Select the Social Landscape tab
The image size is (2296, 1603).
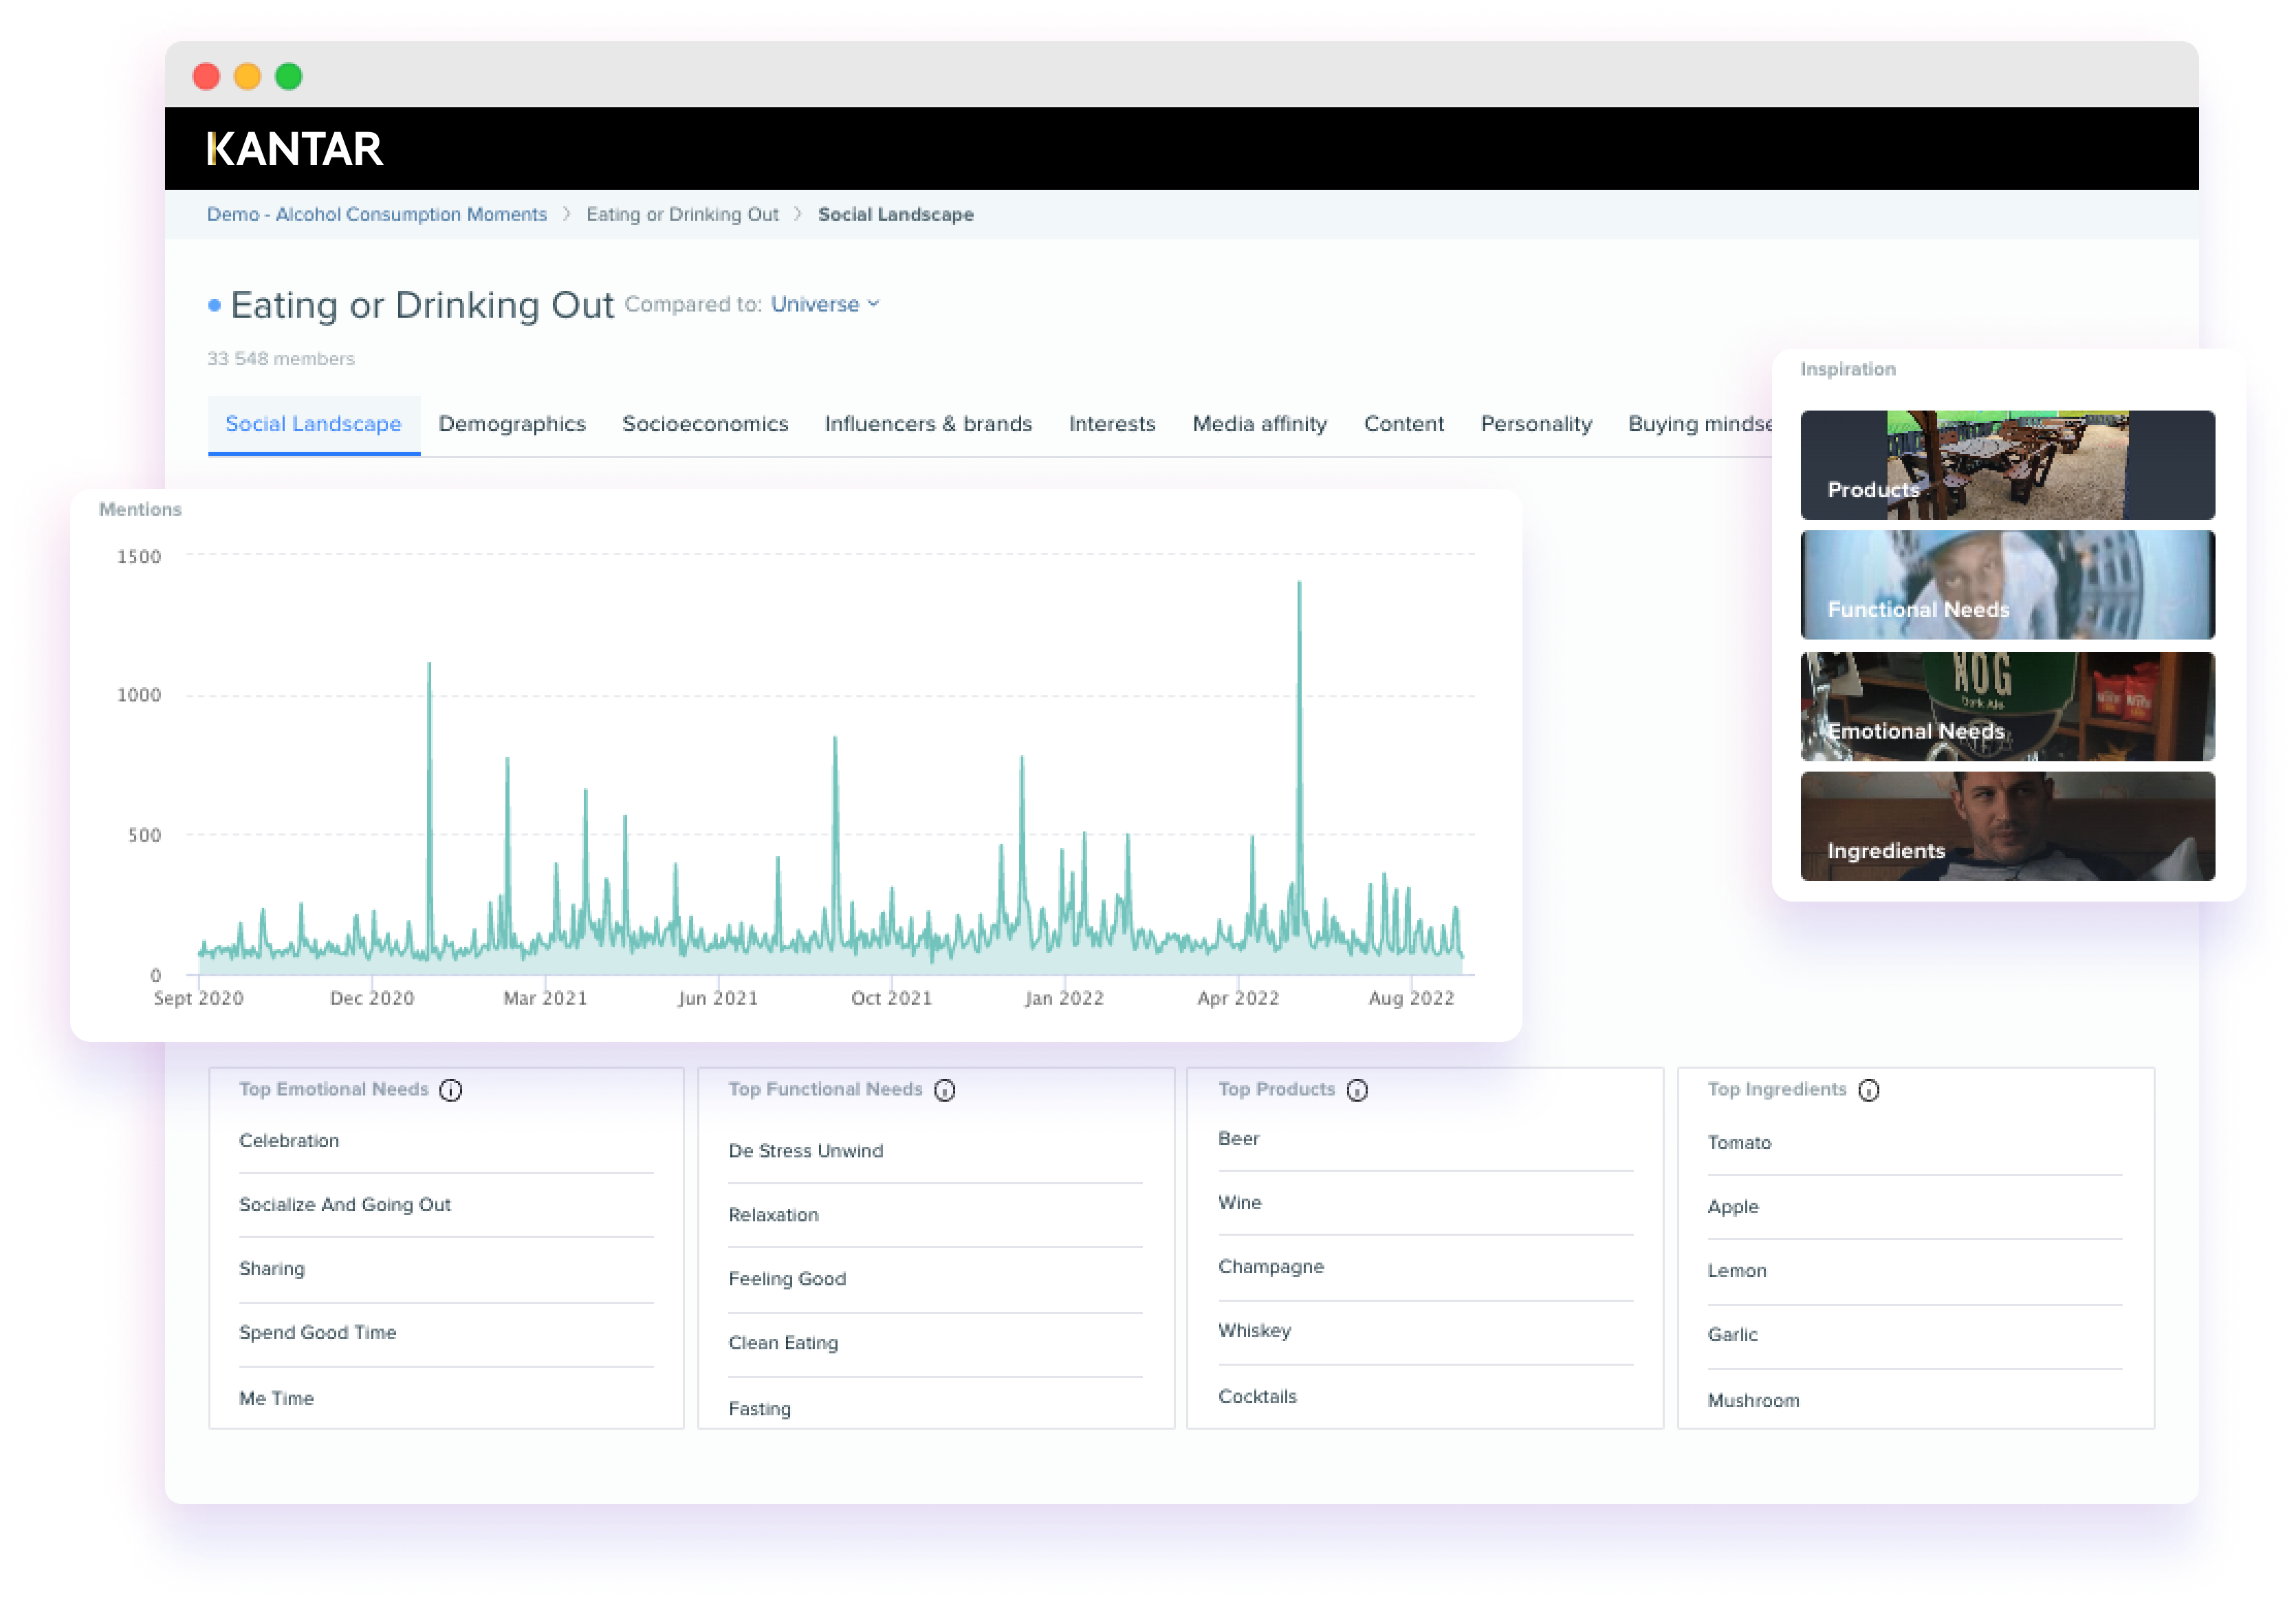coord(314,424)
